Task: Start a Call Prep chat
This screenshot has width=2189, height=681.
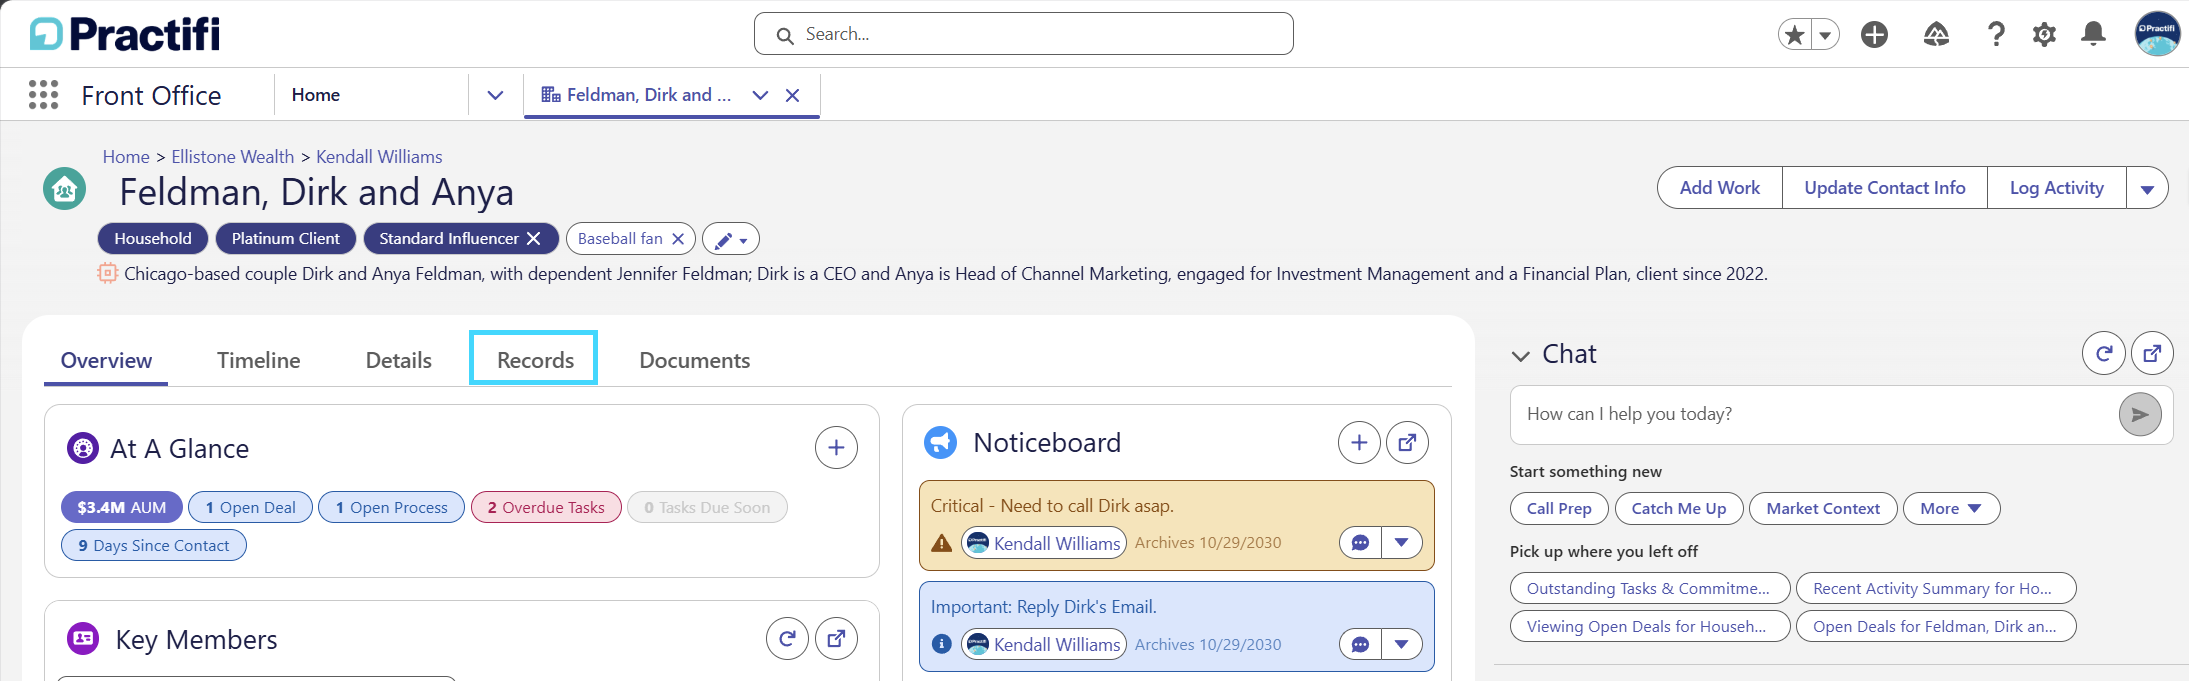Action: pos(1559,508)
